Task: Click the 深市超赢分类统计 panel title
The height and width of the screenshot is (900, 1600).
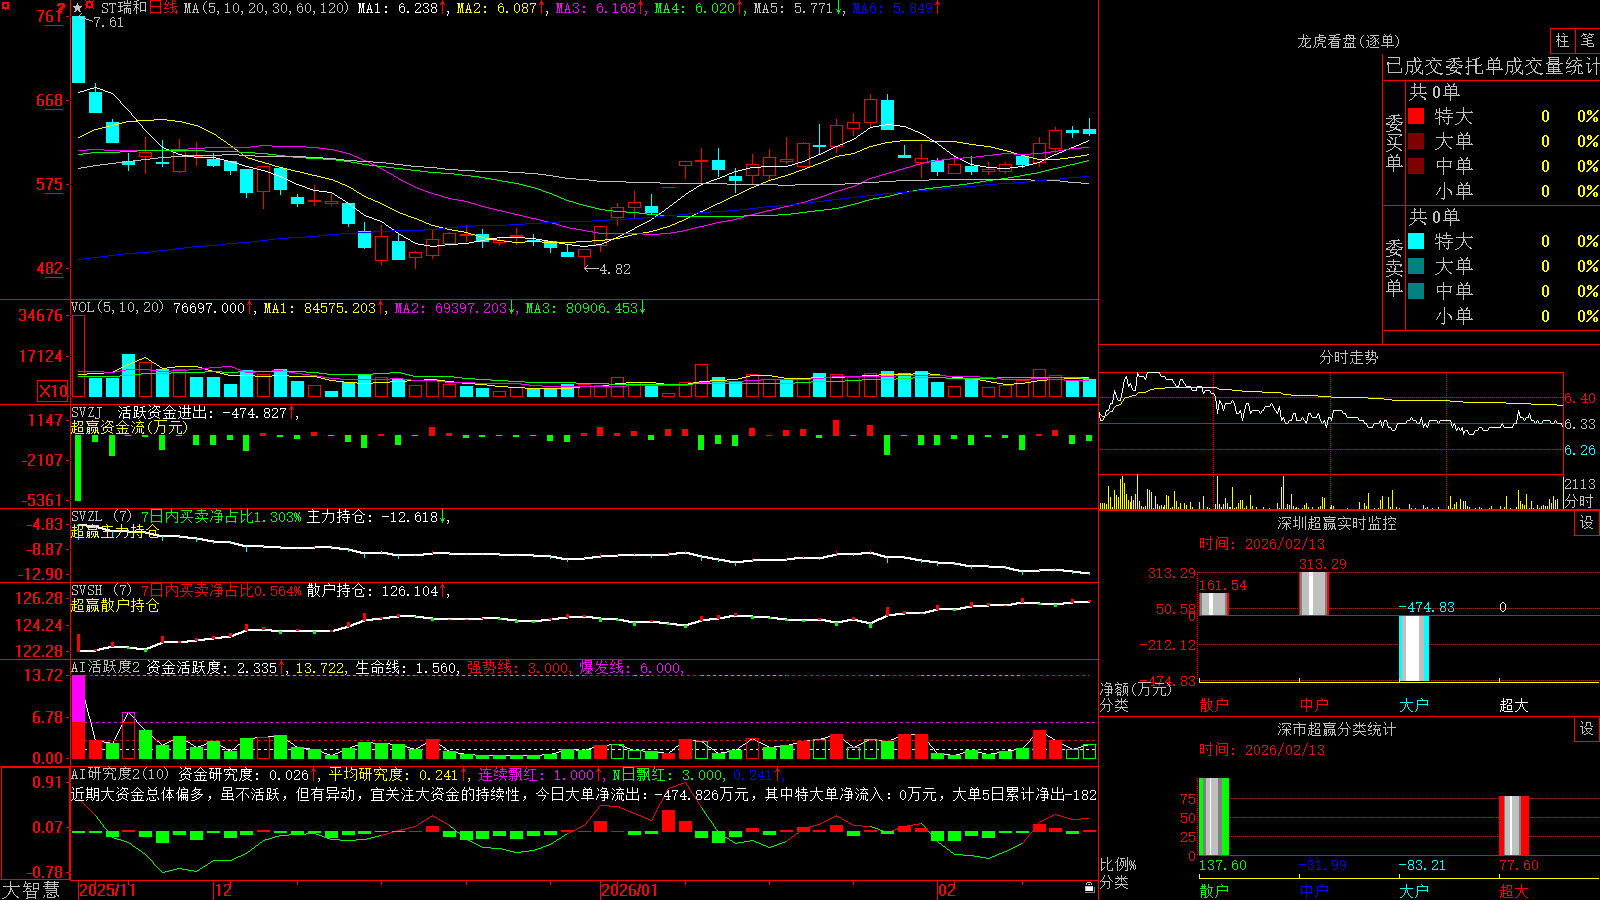Action: 1337,729
